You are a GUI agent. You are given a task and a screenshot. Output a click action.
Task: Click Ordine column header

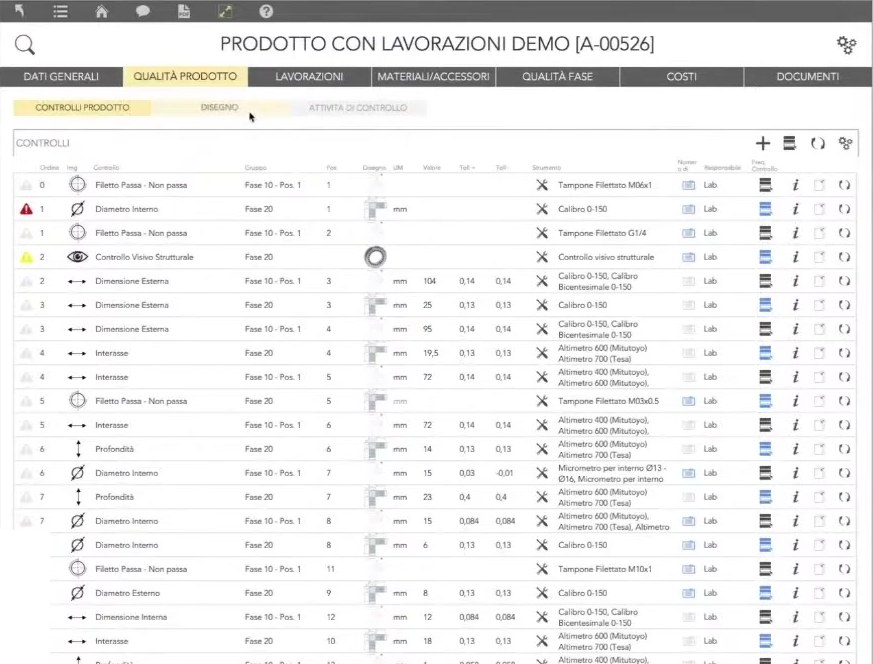49,168
